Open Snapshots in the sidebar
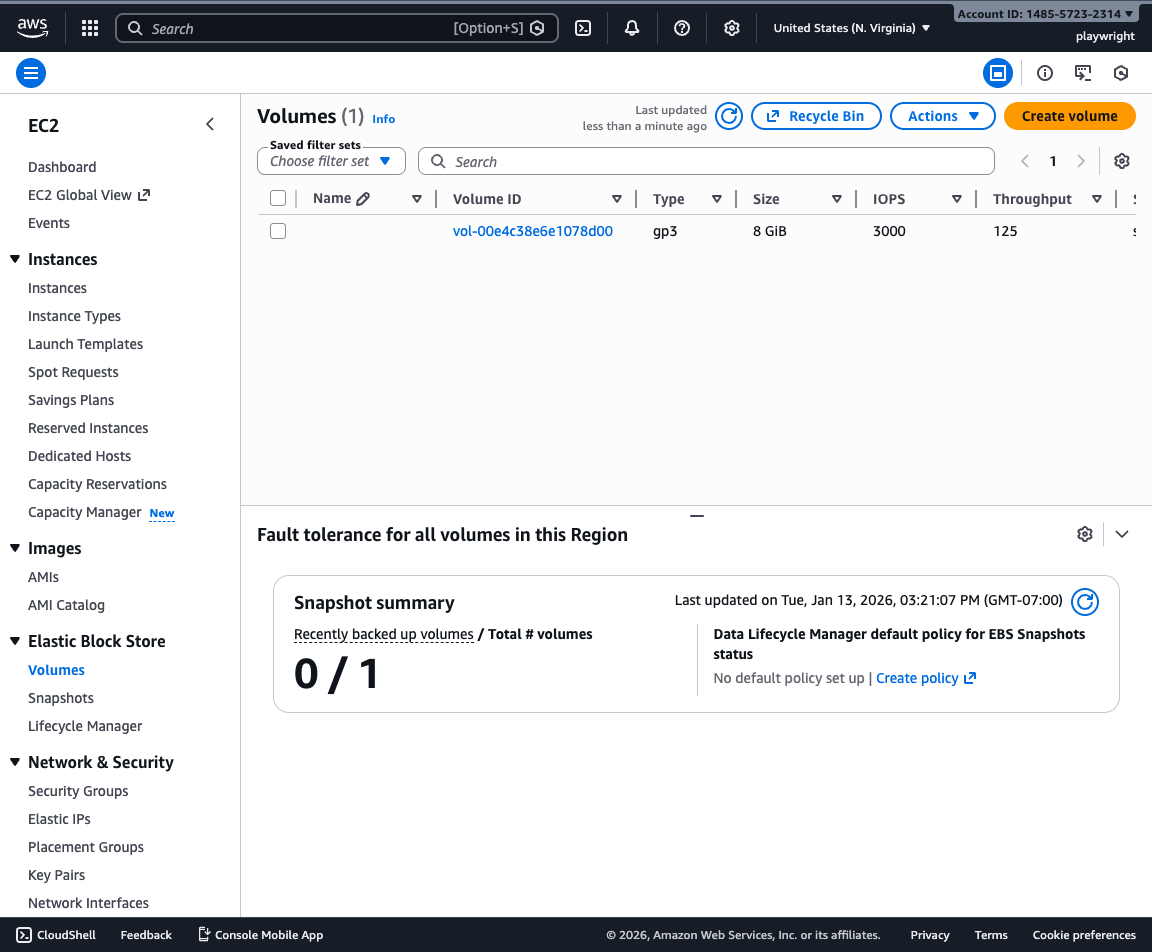Screen dimensions: 1152x952 (x=61, y=698)
